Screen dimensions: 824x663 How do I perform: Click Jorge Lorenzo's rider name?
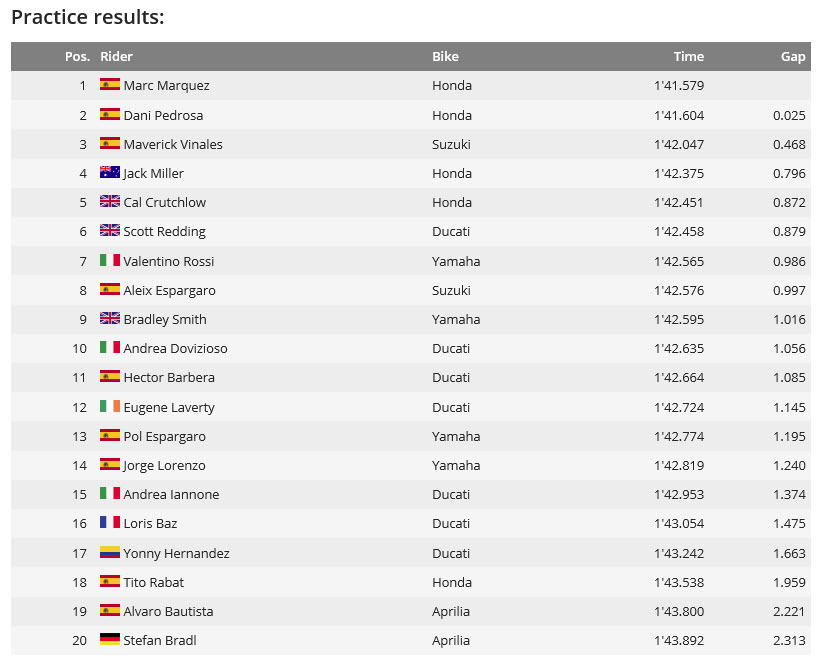click(x=164, y=465)
